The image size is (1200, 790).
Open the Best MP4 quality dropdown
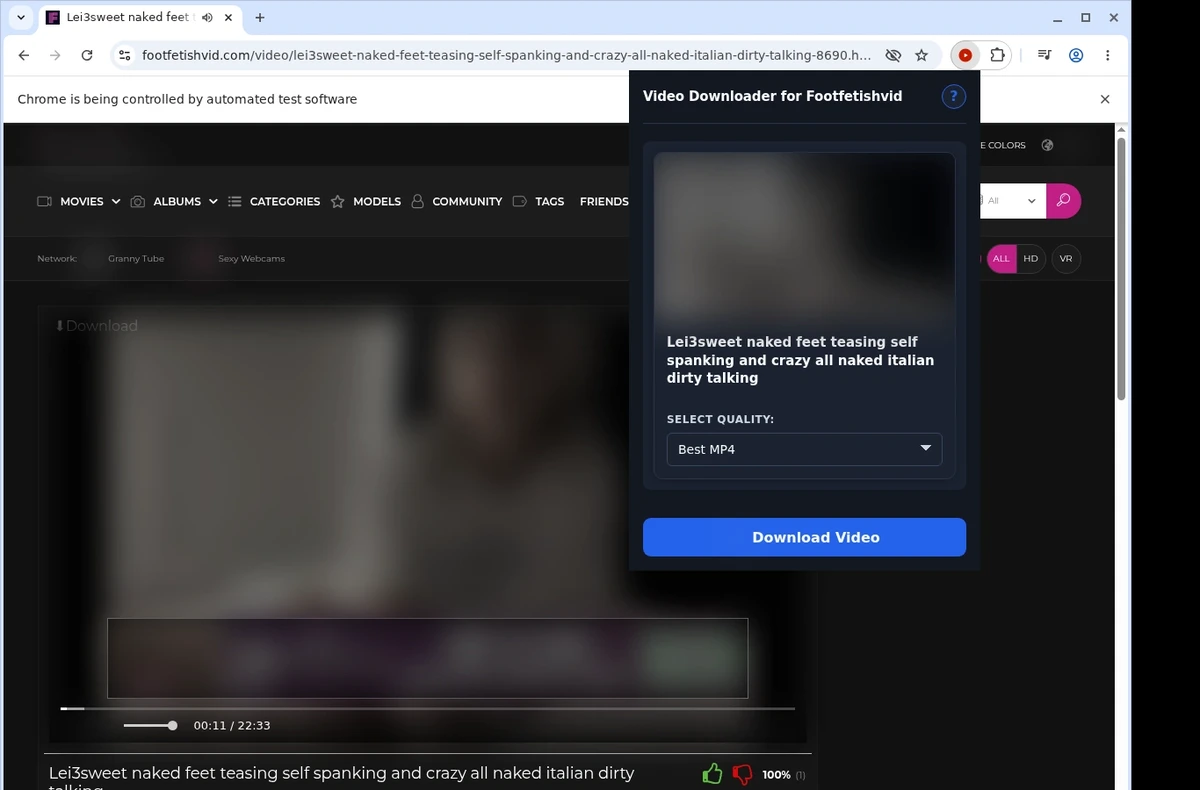[x=804, y=449]
